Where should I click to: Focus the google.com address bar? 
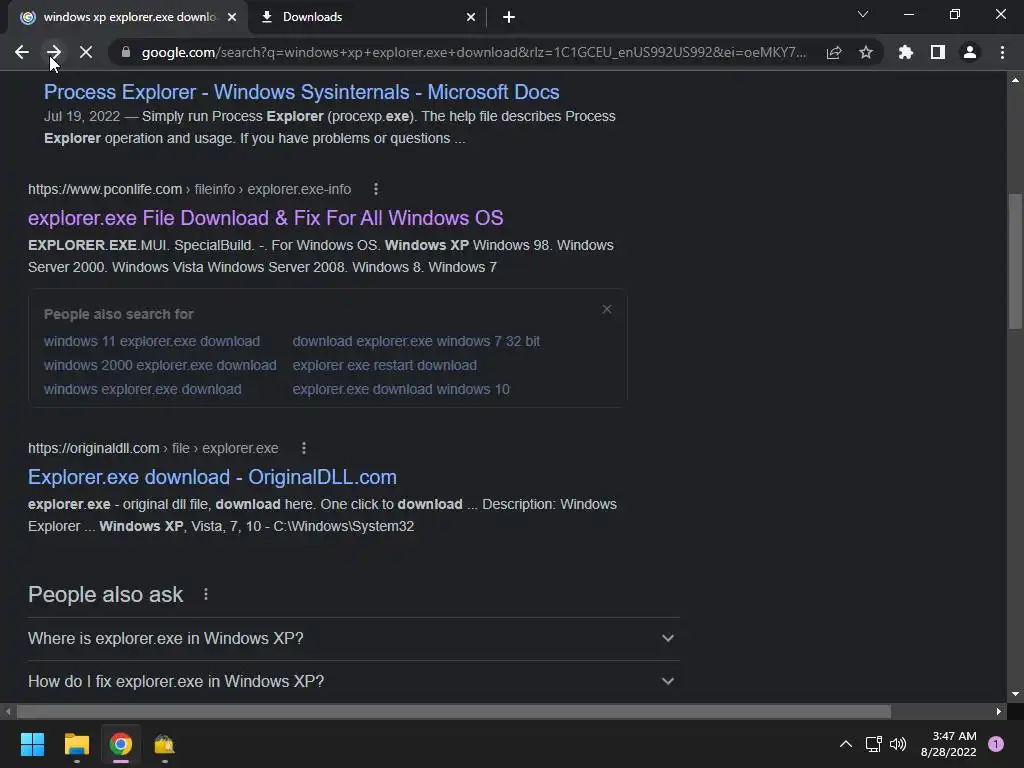click(473, 52)
